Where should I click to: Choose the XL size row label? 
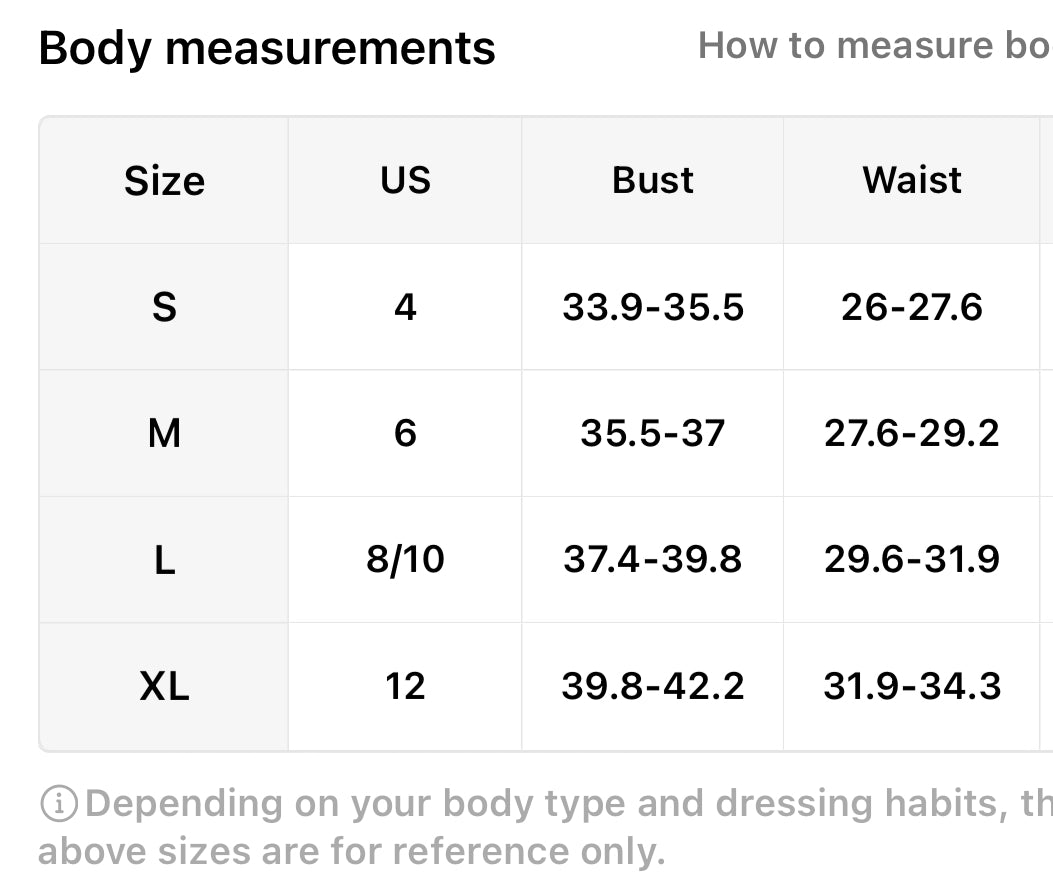[x=165, y=686]
